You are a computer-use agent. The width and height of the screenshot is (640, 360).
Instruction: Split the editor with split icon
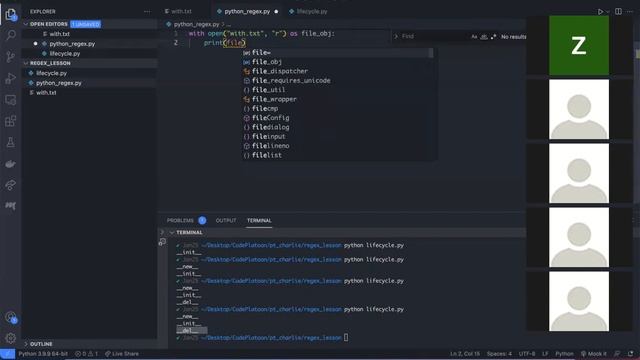(x=618, y=11)
